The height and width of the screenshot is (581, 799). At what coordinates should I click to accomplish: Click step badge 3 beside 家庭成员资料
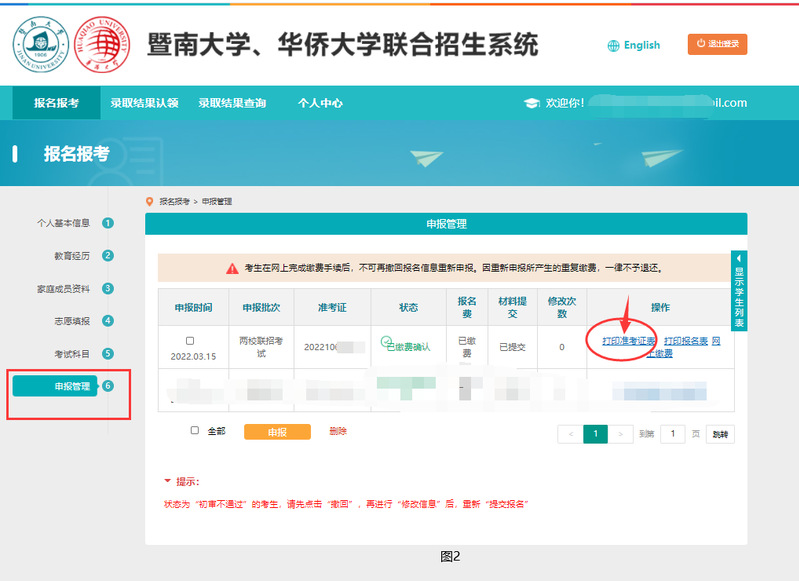click(x=108, y=288)
